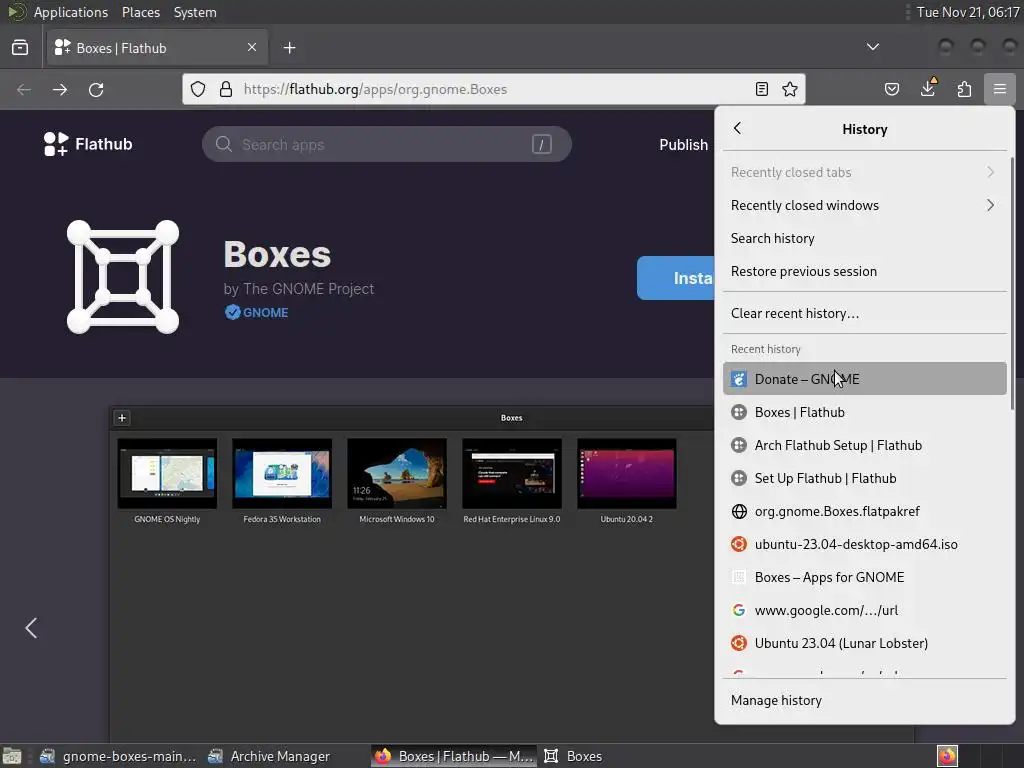Go back to the previous page
Image resolution: width=1024 pixels, height=768 pixels.
24,89
